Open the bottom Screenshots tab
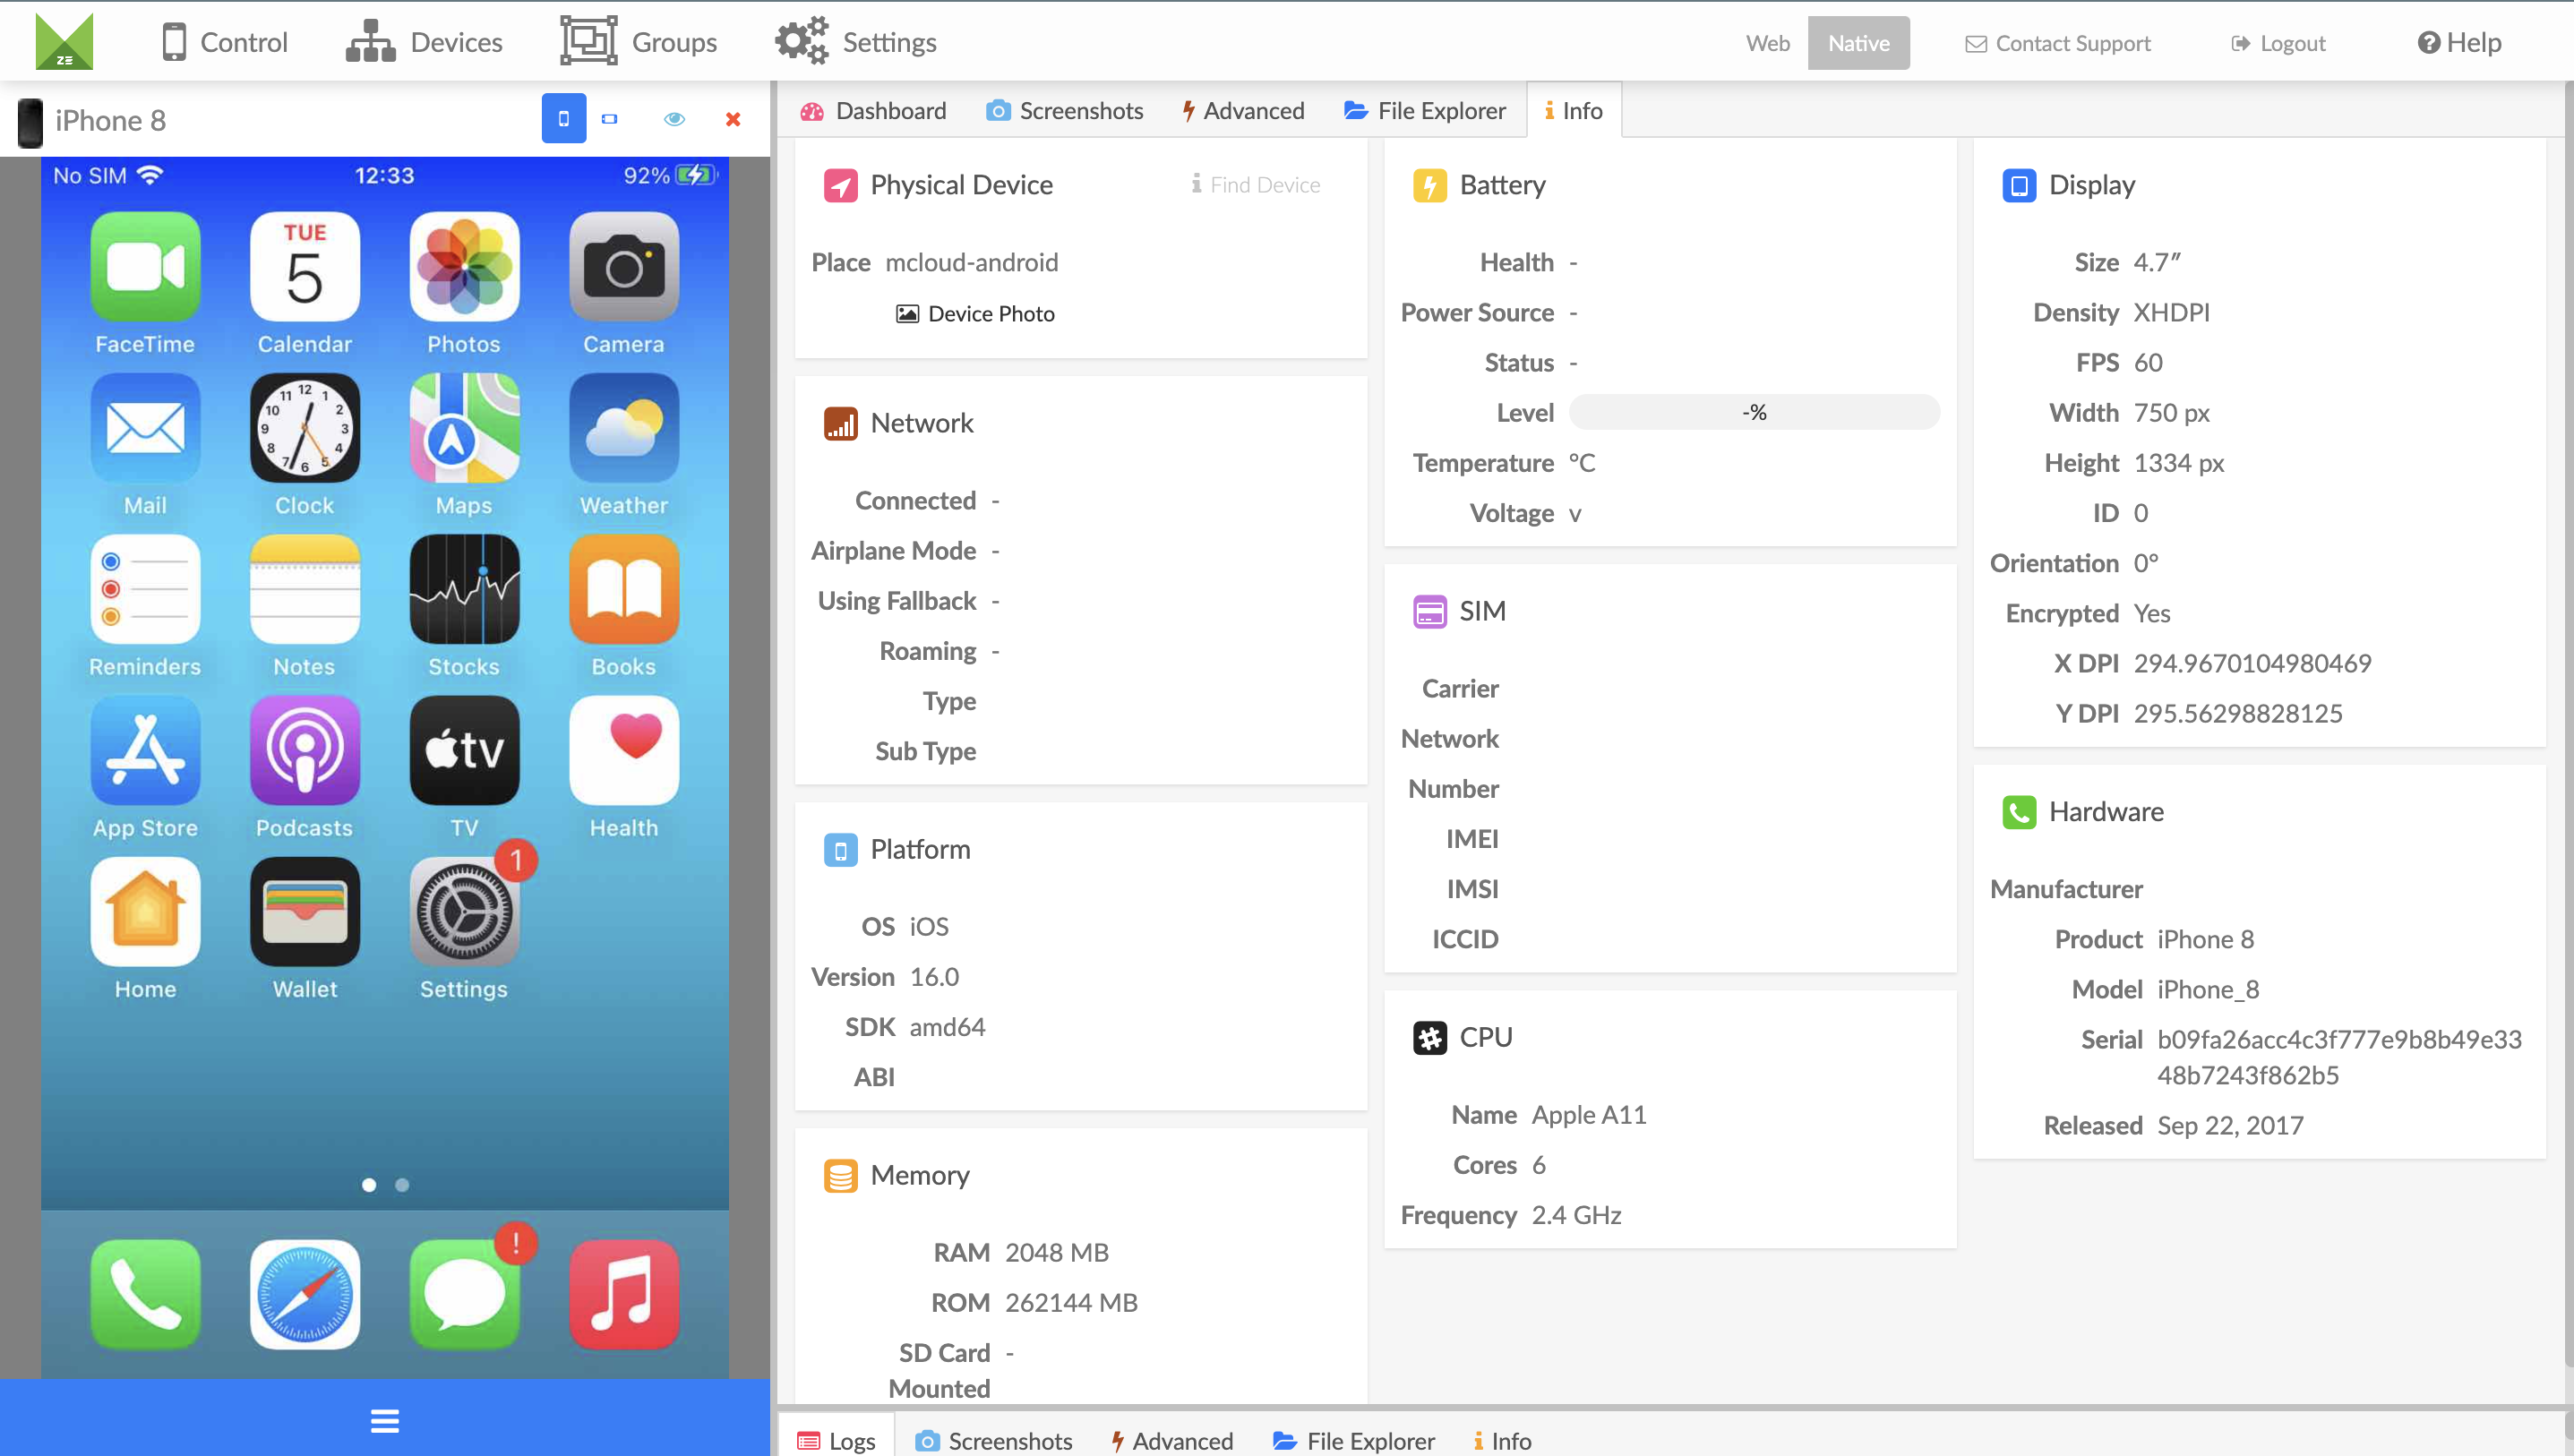The height and width of the screenshot is (1456, 2574). click(994, 1440)
